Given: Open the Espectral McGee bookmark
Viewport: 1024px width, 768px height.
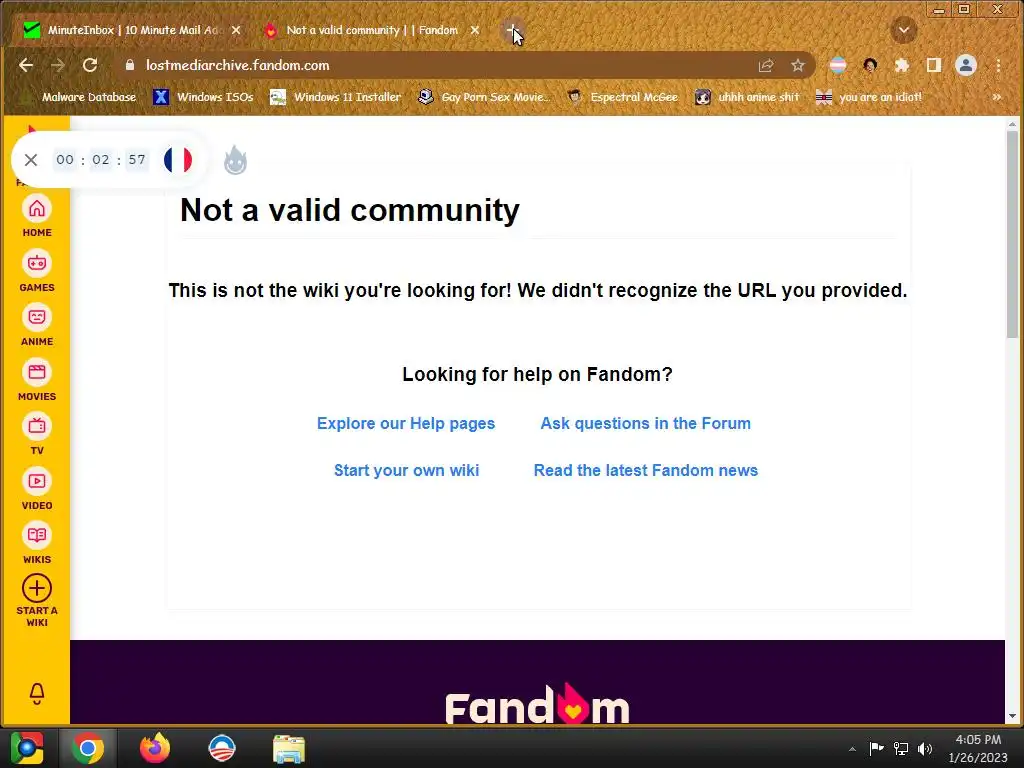Looking at the screenshot, I should [x=622, y=97].
